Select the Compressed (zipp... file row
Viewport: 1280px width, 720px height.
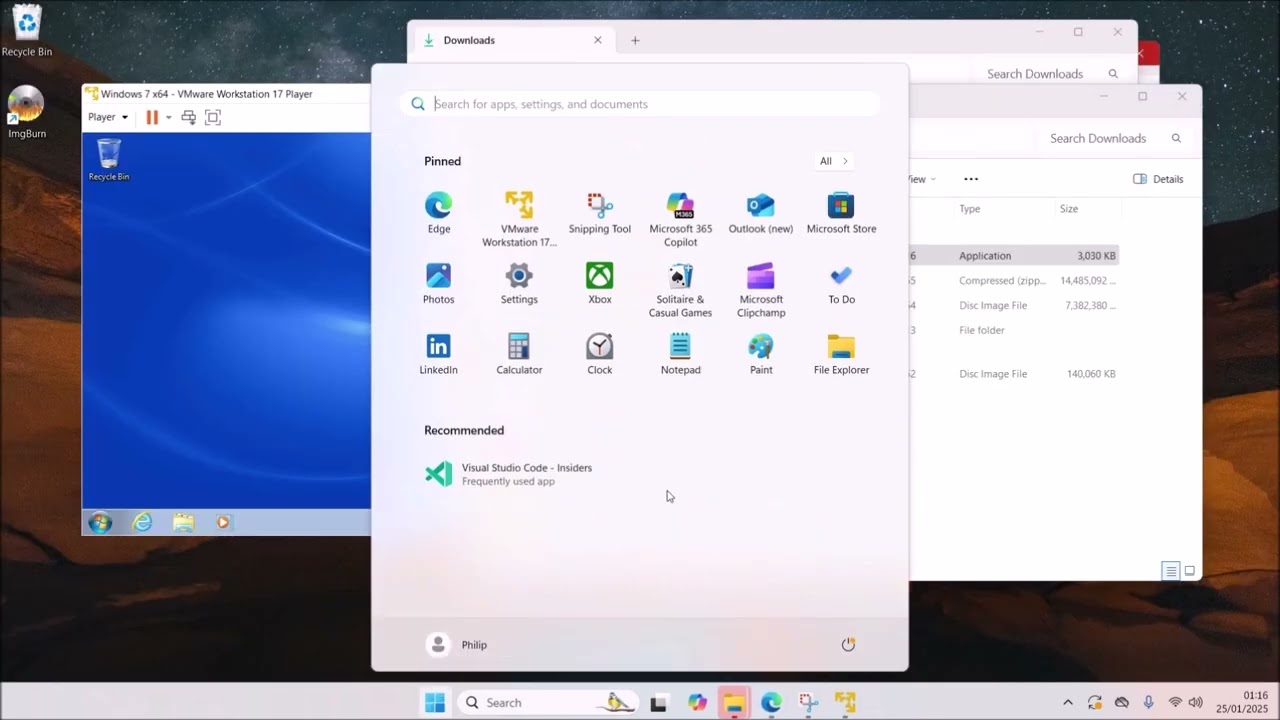[1014, 281]
